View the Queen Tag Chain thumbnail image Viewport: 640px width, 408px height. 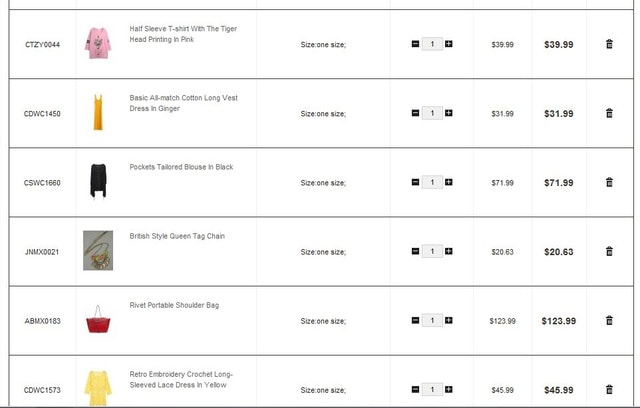(x=97, y=250)
